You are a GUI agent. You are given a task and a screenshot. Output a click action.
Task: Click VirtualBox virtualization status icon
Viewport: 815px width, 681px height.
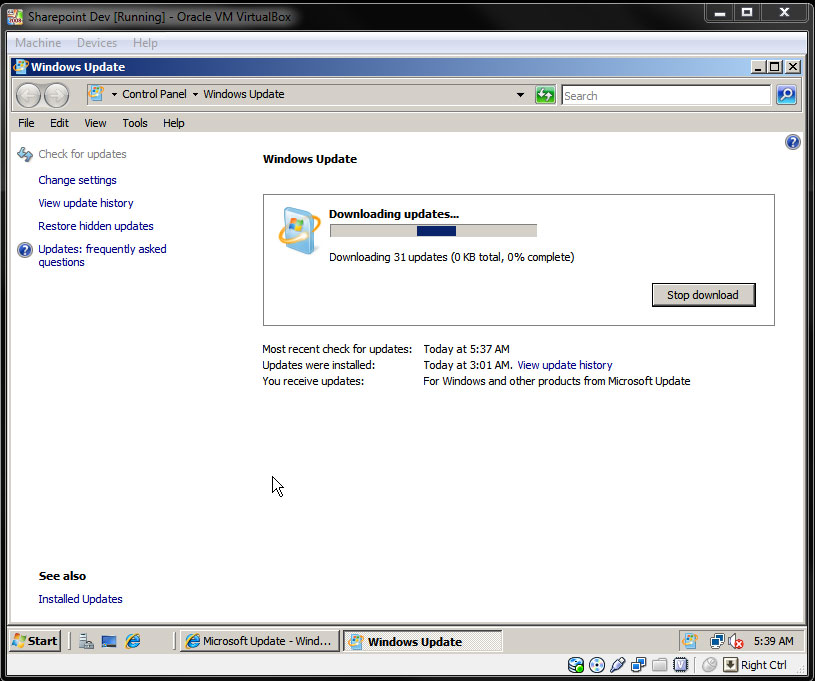(680, 665)
